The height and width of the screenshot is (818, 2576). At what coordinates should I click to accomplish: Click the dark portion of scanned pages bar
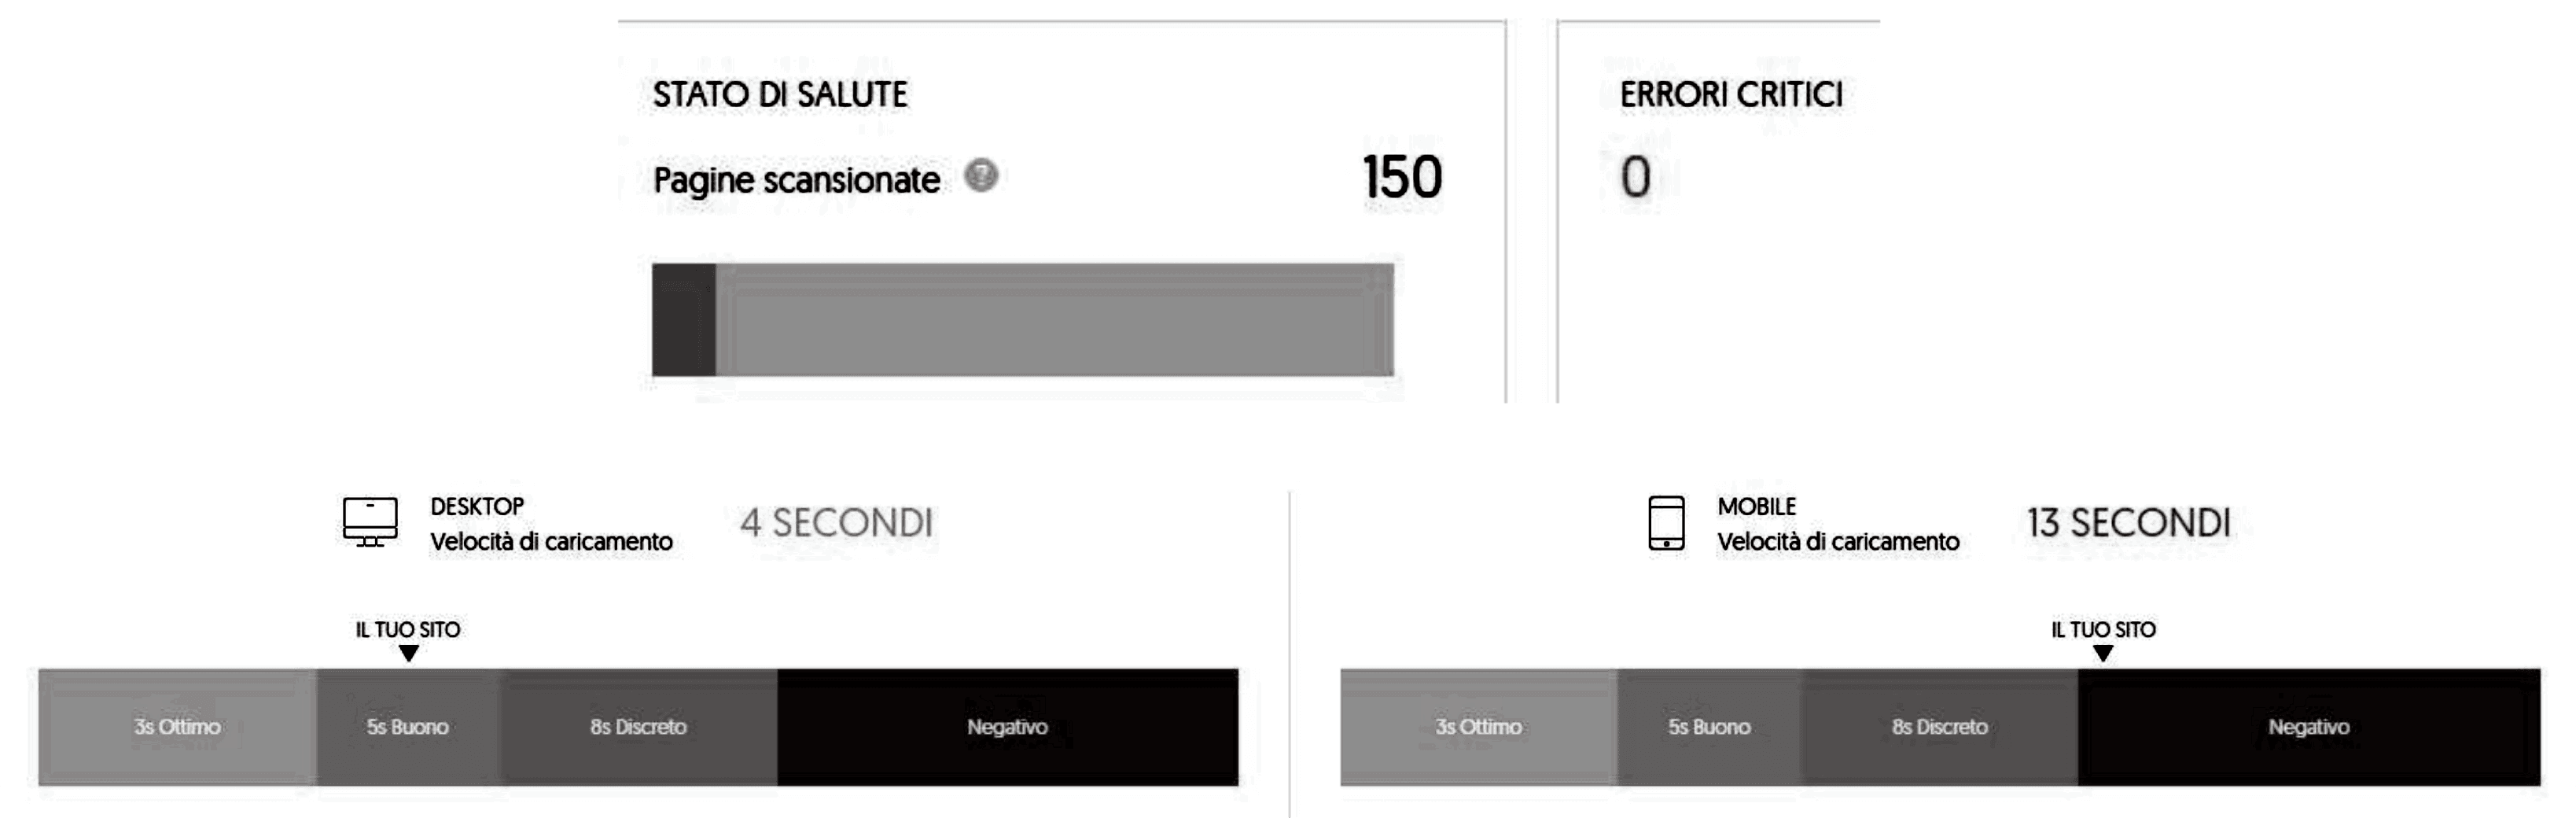(x=684, y=320)
